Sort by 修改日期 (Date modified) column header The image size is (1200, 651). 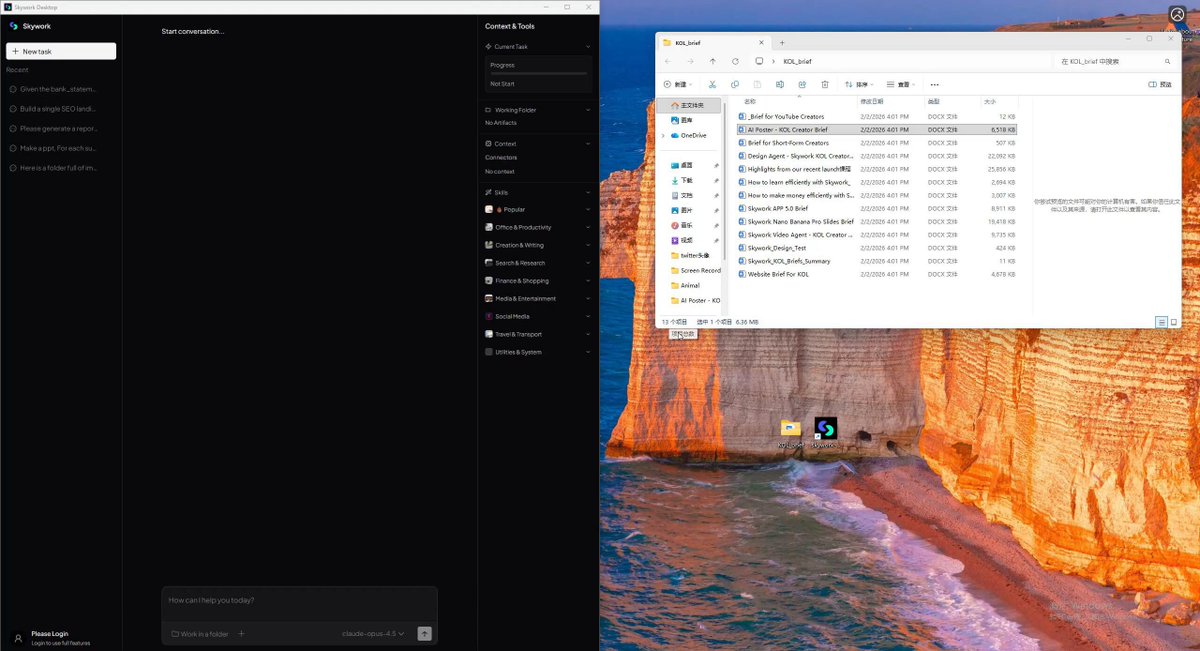point(872,101)
